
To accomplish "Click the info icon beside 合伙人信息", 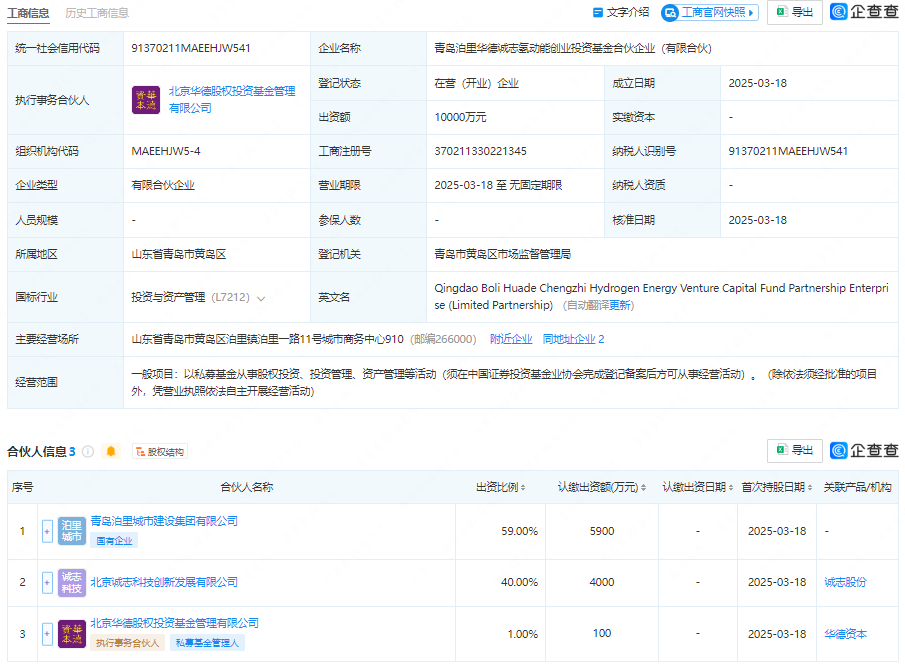I will pyautogui.click(x=88, y=451).
